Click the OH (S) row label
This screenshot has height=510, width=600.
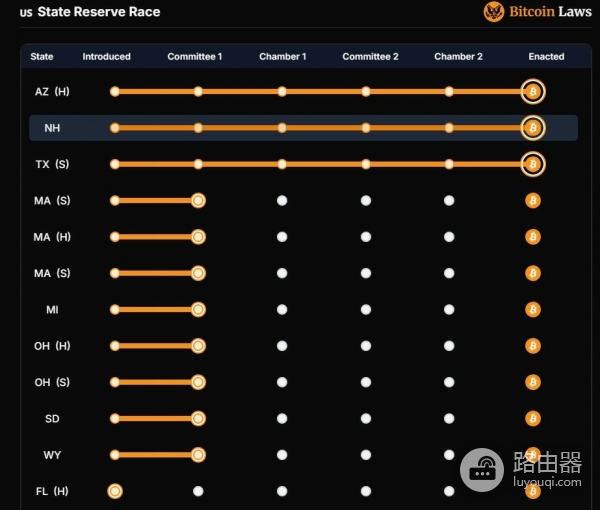[52, 383]
